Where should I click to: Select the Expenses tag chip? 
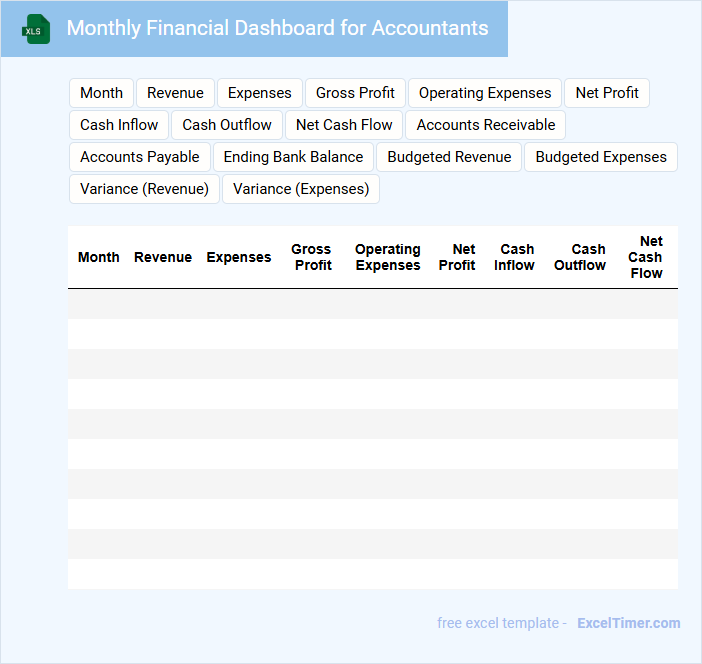point(259,93)
